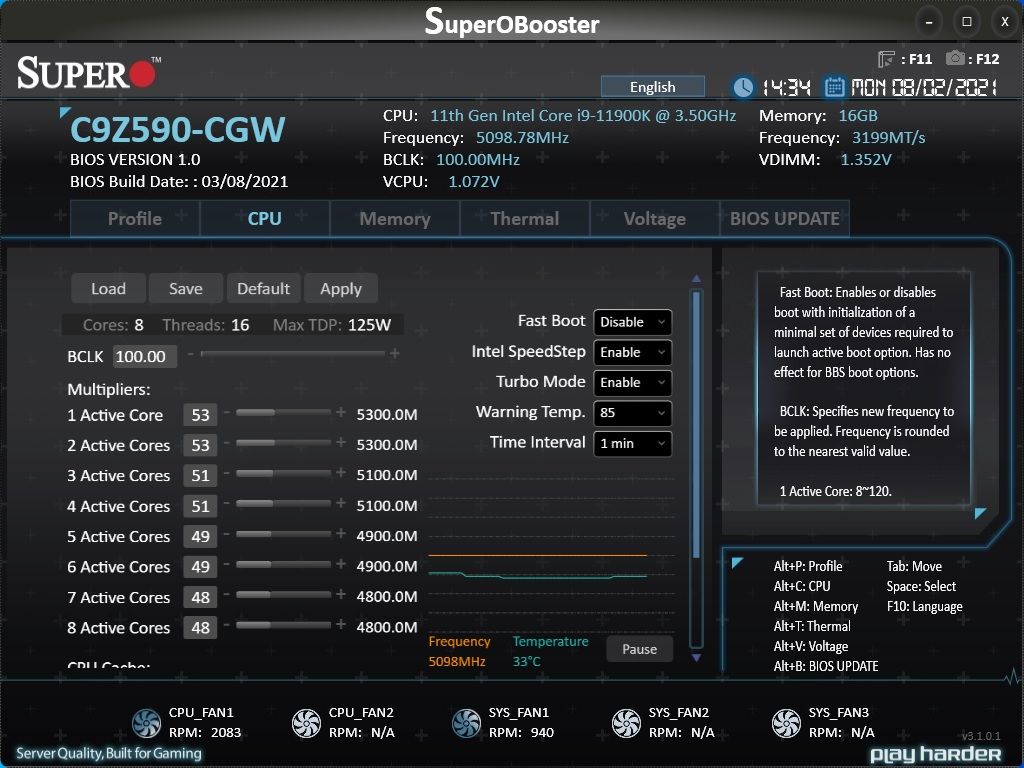Click the BCLK 100.00 input field
Screen dimensions: 1024x768
click(144, 357)
